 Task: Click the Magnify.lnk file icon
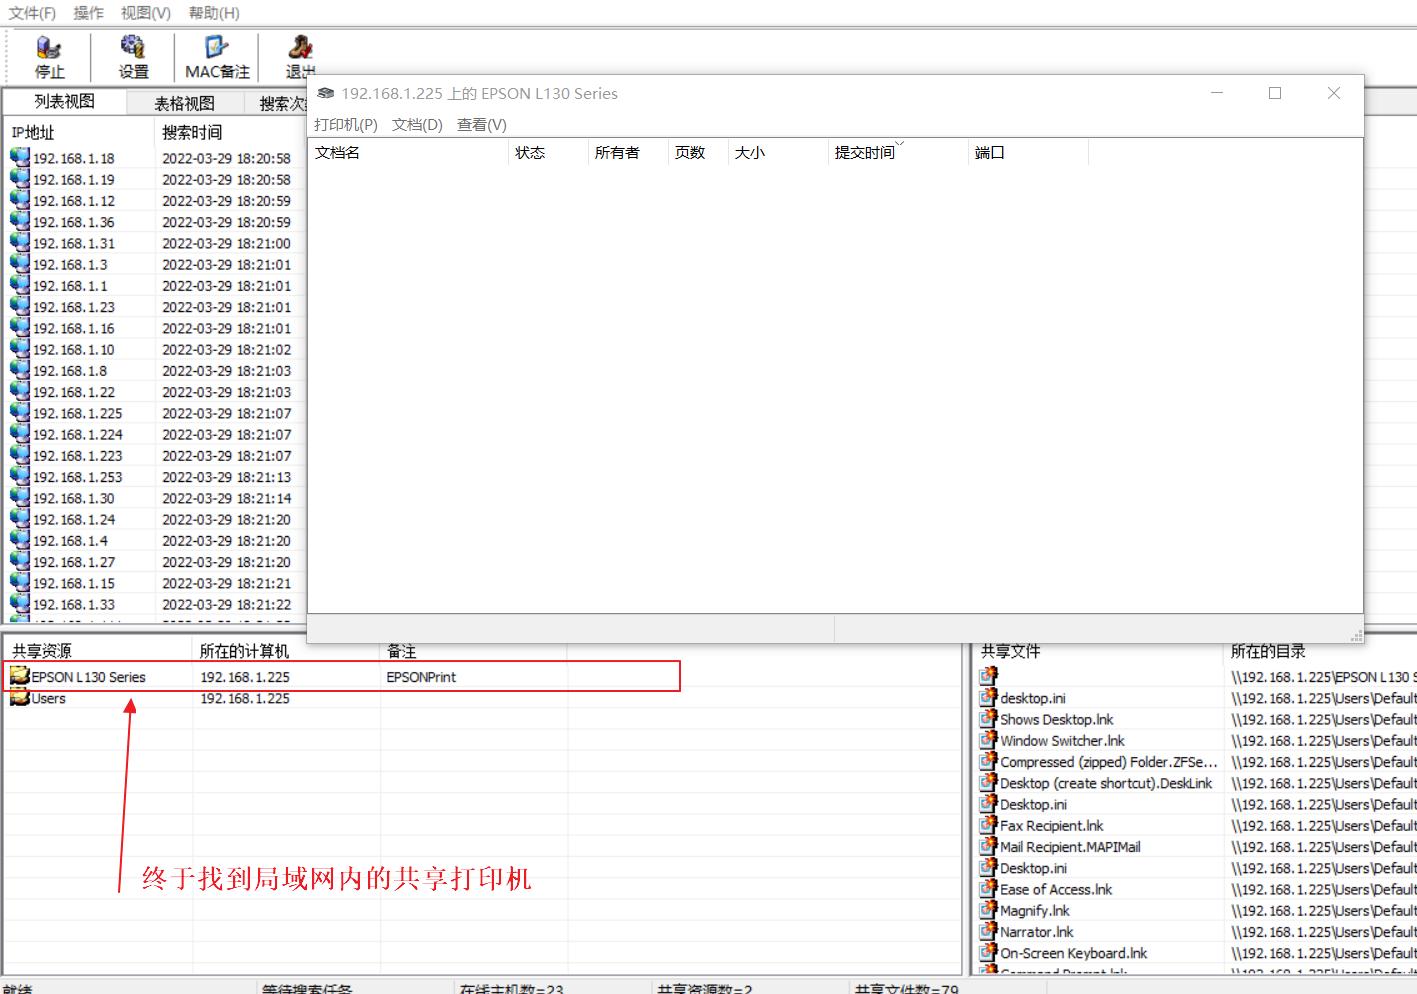tap(988, 910)
